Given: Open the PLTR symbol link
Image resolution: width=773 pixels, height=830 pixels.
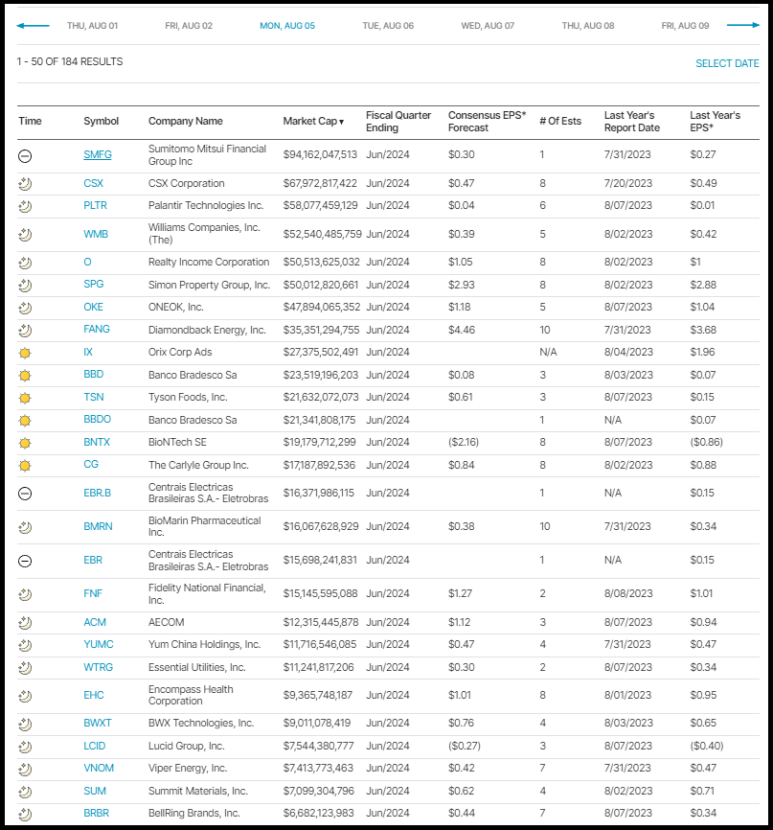Looking at the screenshot, I should click(x=95, y=205).
